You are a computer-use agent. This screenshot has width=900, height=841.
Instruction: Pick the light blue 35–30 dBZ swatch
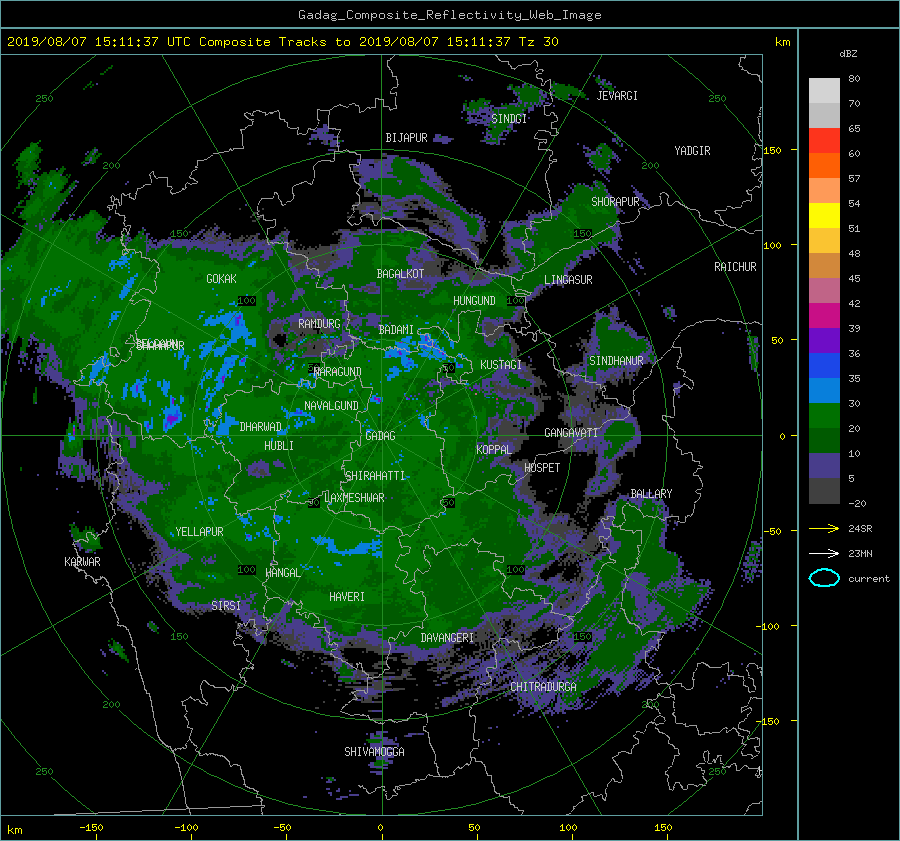(824, 391)
